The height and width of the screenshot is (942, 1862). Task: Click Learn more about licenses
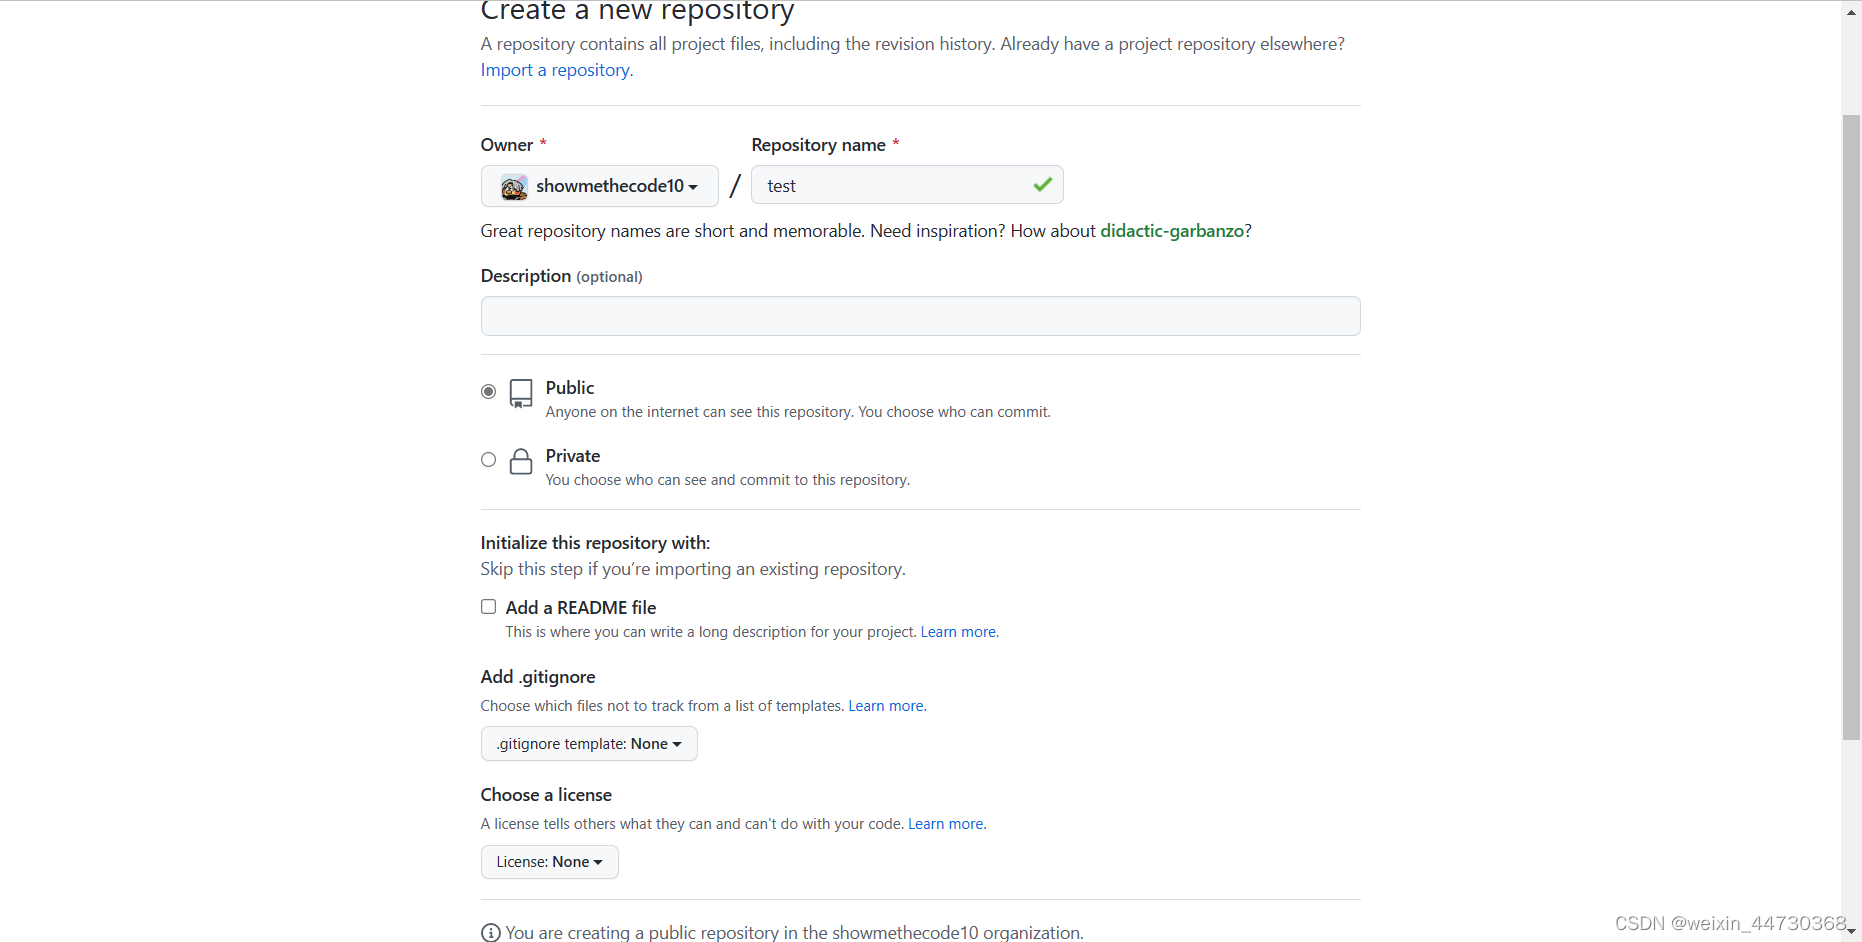[x=944, y=823]
